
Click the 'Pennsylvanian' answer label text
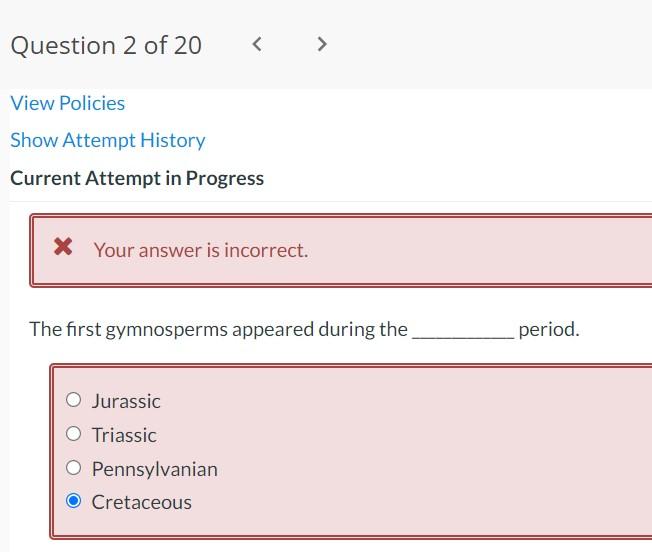(154, 469)
